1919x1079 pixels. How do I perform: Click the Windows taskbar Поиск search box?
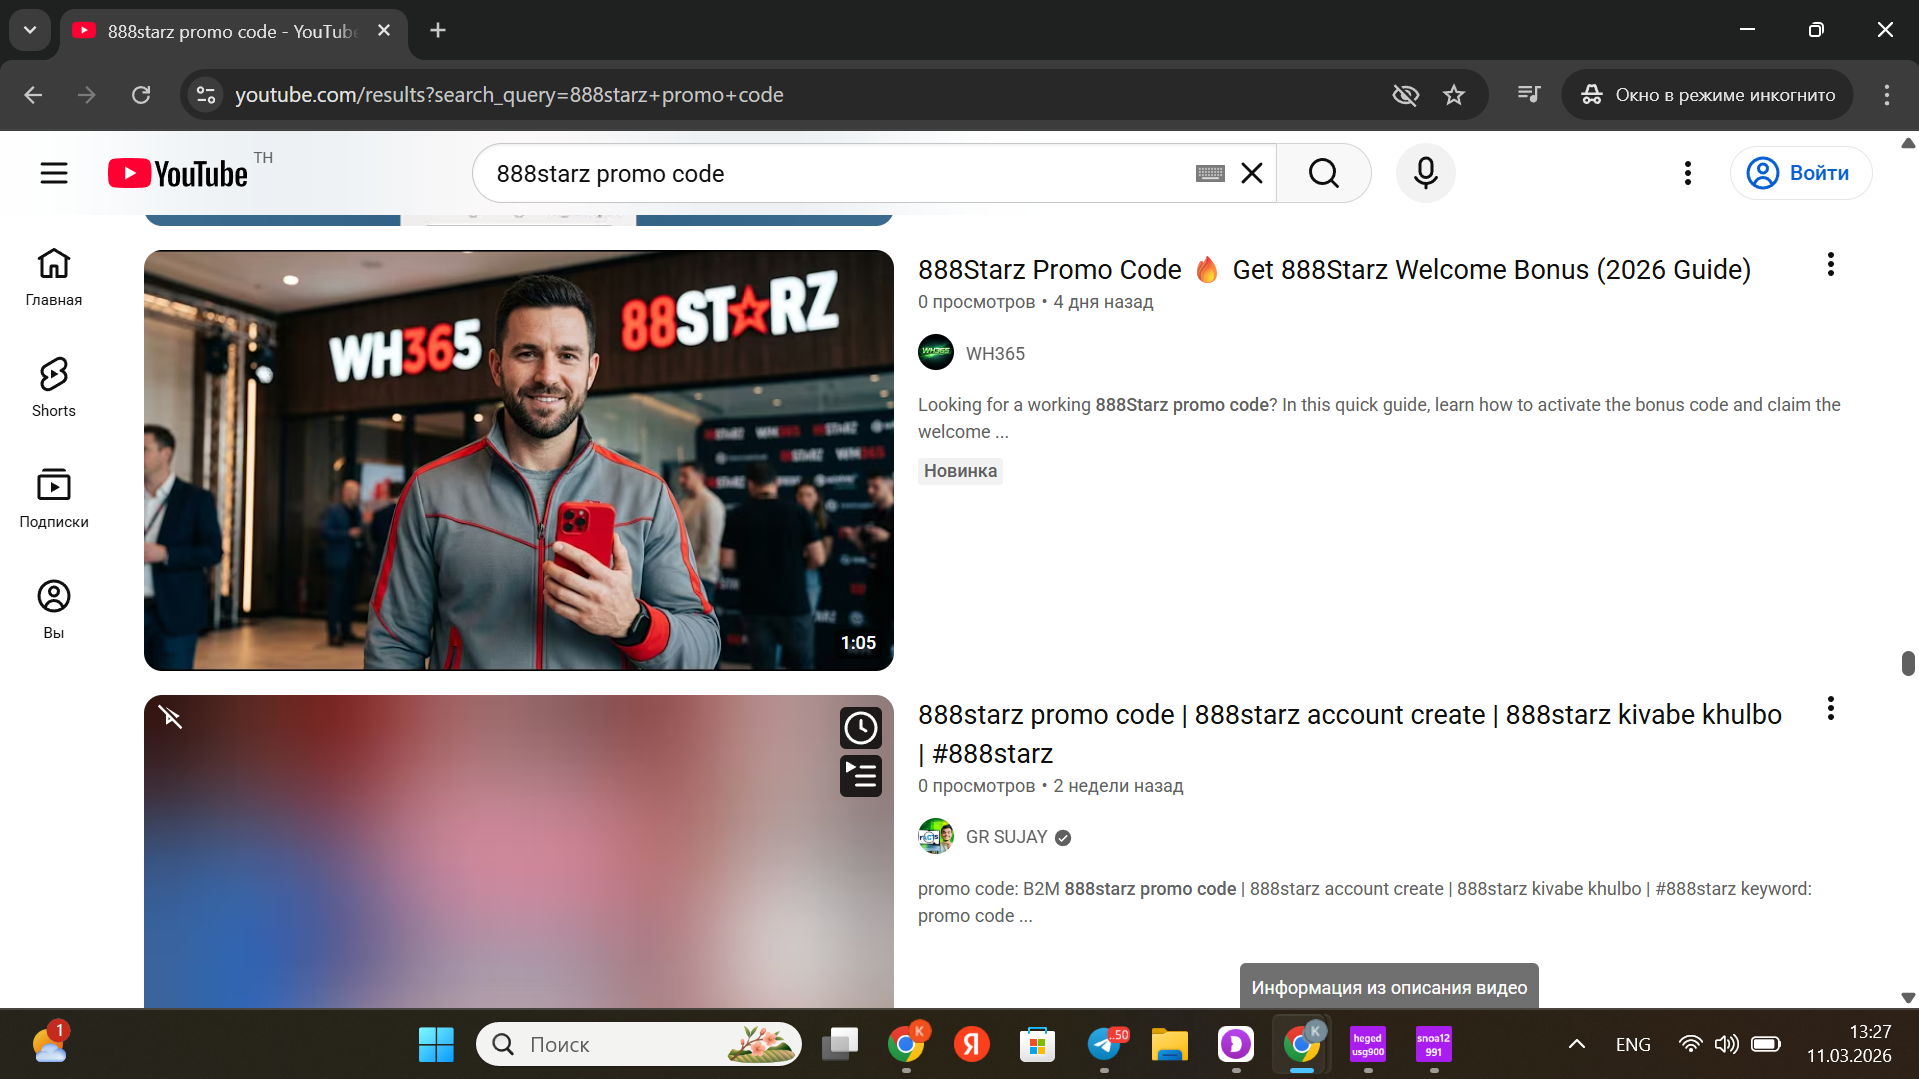coord(639,1044)
